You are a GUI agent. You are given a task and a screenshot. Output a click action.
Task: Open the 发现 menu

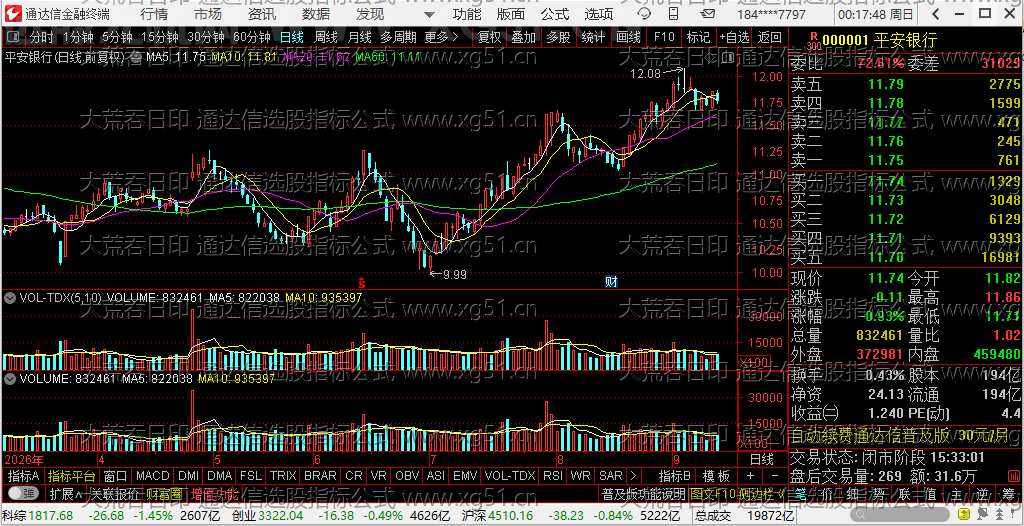point(370,14)
